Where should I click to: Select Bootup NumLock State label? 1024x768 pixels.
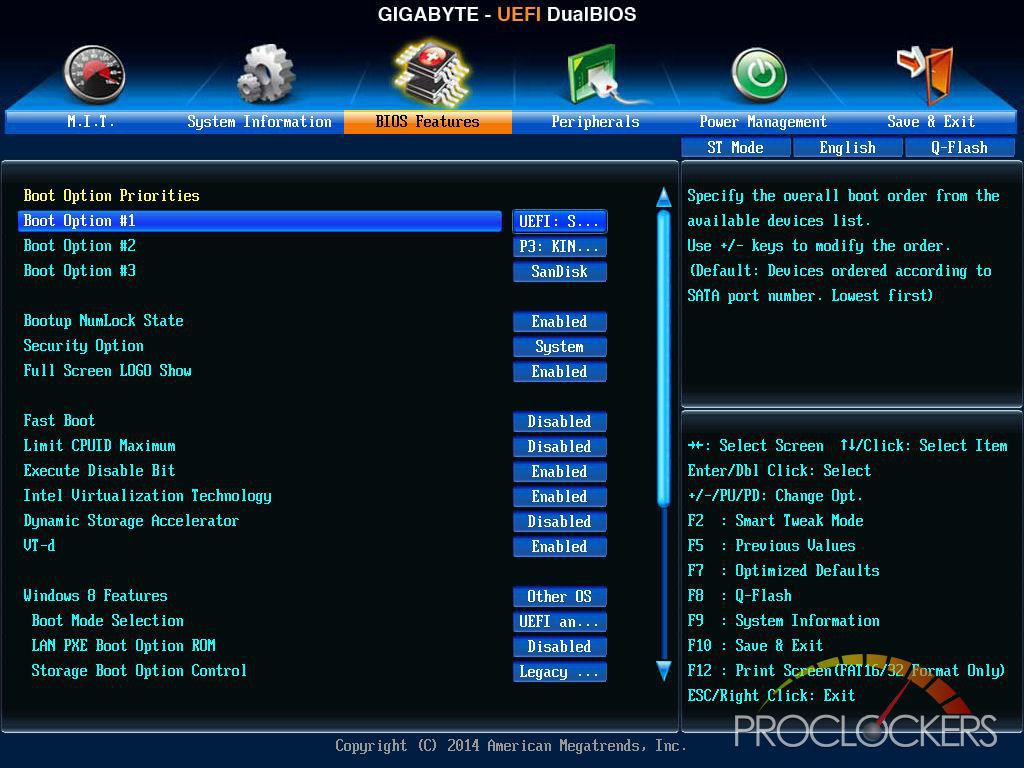(x=103, y=321)
